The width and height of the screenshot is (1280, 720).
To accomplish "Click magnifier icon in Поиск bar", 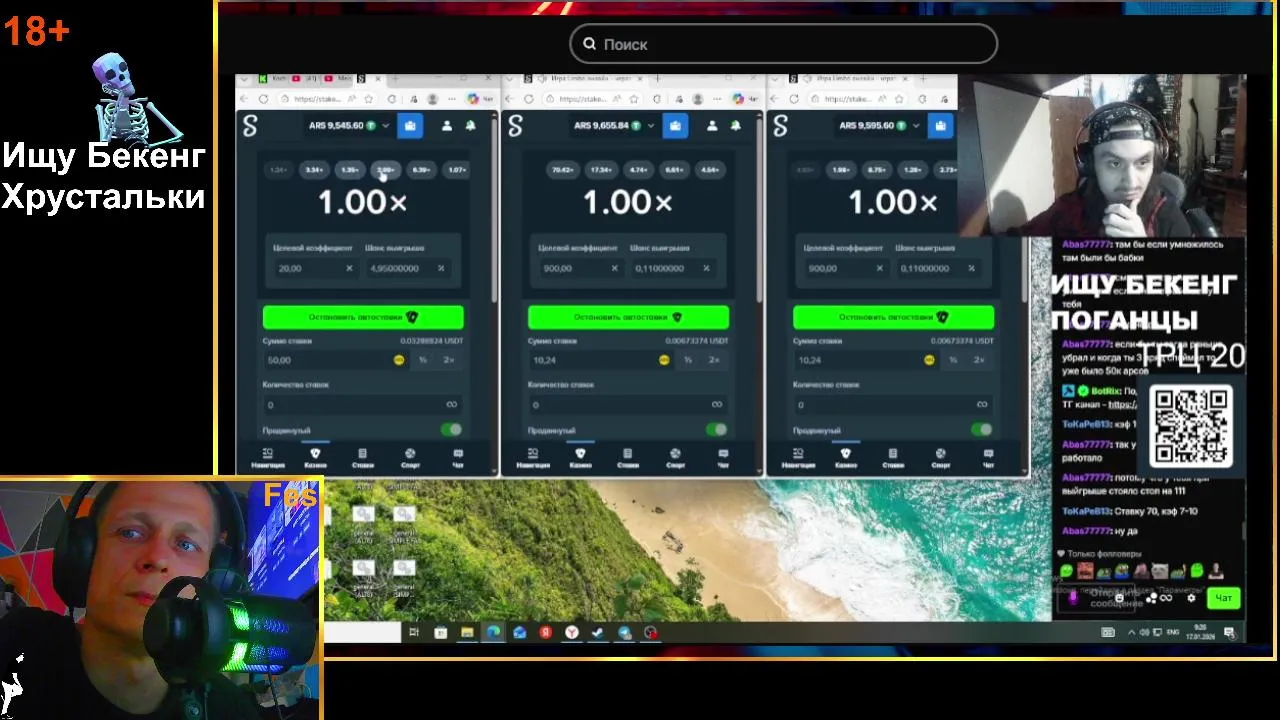I will tap(589, 44).
